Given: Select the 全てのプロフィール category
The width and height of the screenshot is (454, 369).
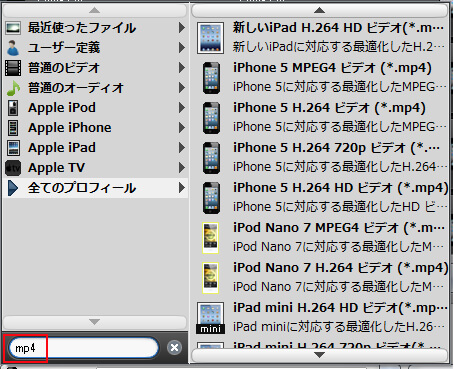Looking at the screenshot, I should click(x=95, y=188).
